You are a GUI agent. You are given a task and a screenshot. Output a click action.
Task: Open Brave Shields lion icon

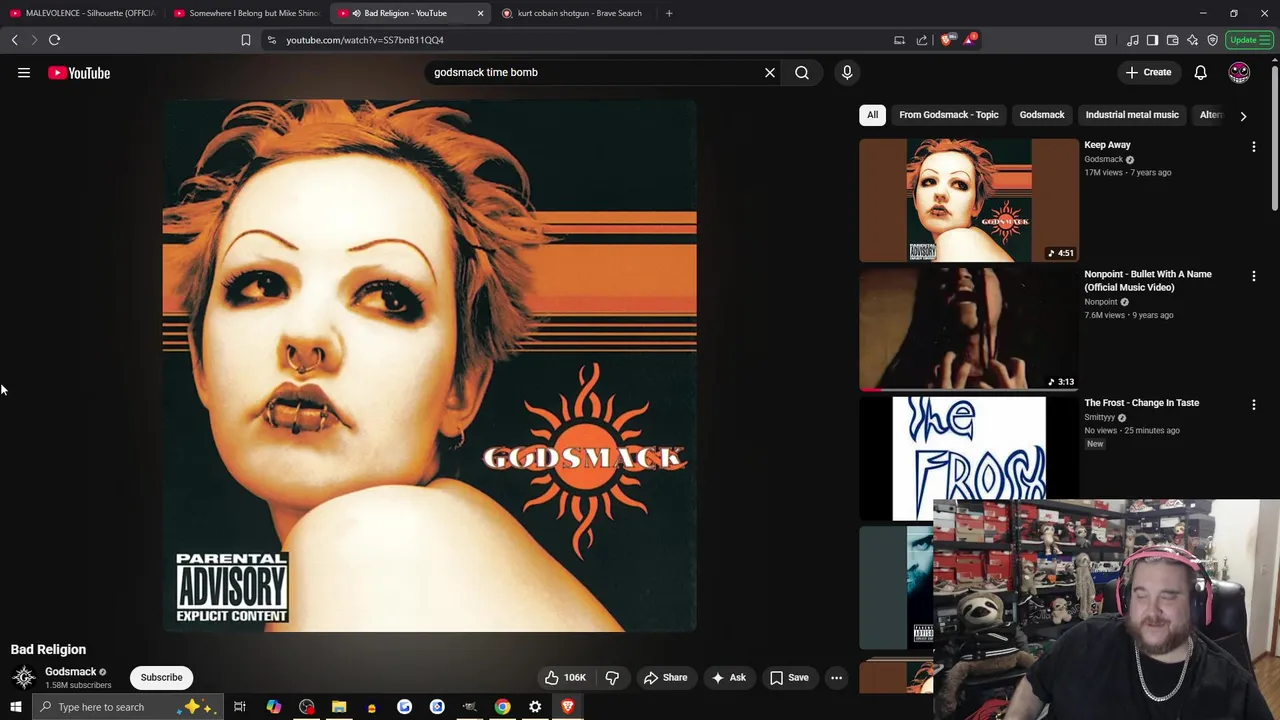(x=947, y=40)
